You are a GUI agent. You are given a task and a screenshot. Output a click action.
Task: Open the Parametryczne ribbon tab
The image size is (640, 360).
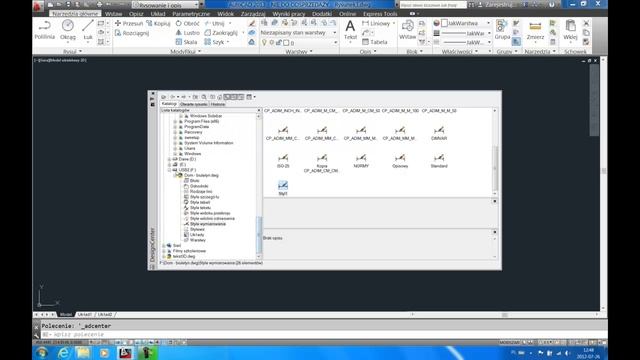(x=191, y=14)
